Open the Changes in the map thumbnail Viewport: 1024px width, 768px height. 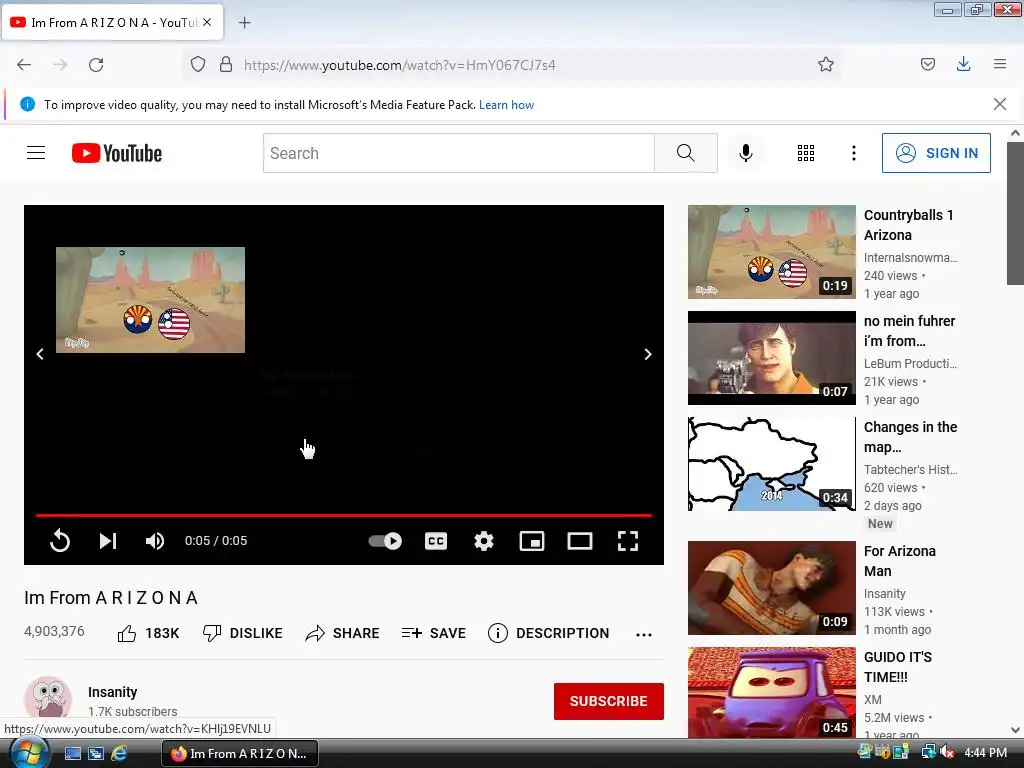point(771,464)
